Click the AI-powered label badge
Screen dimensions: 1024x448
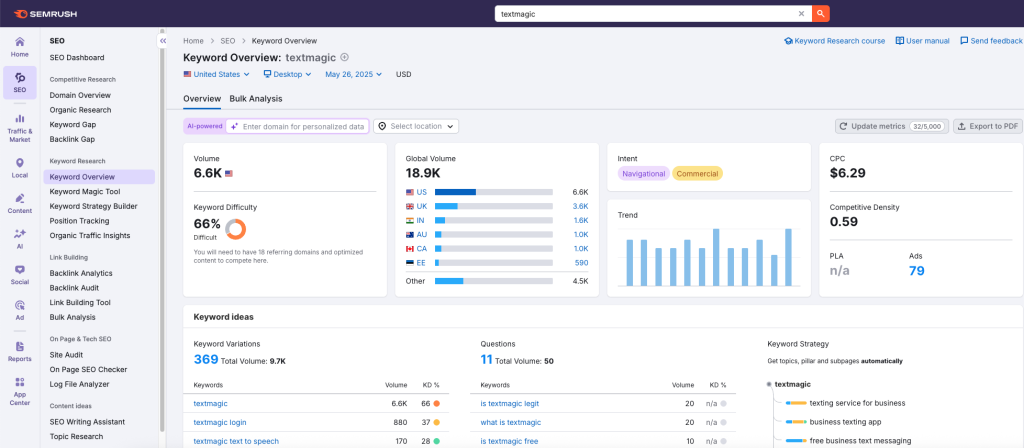pyautogui.click(x=204, y=126)
